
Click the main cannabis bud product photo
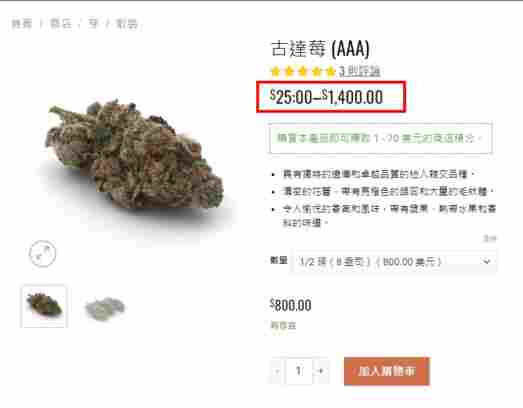(x=135, y=158)
